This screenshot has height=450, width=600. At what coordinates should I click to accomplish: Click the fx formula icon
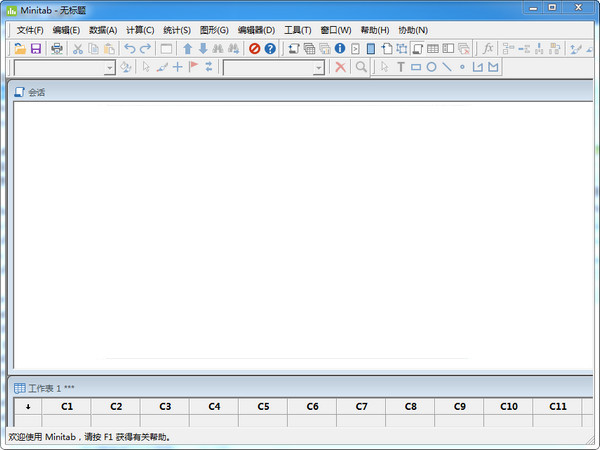coord(488,48)
